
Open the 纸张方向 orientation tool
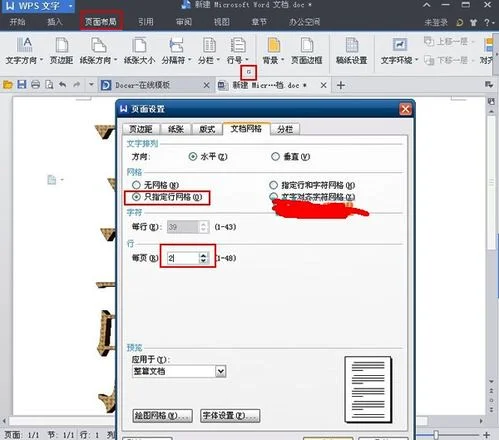98,51
